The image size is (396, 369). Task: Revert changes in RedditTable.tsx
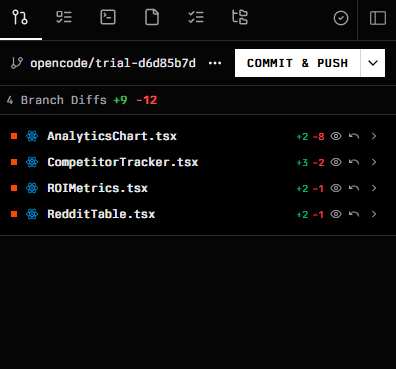(354, 214)
